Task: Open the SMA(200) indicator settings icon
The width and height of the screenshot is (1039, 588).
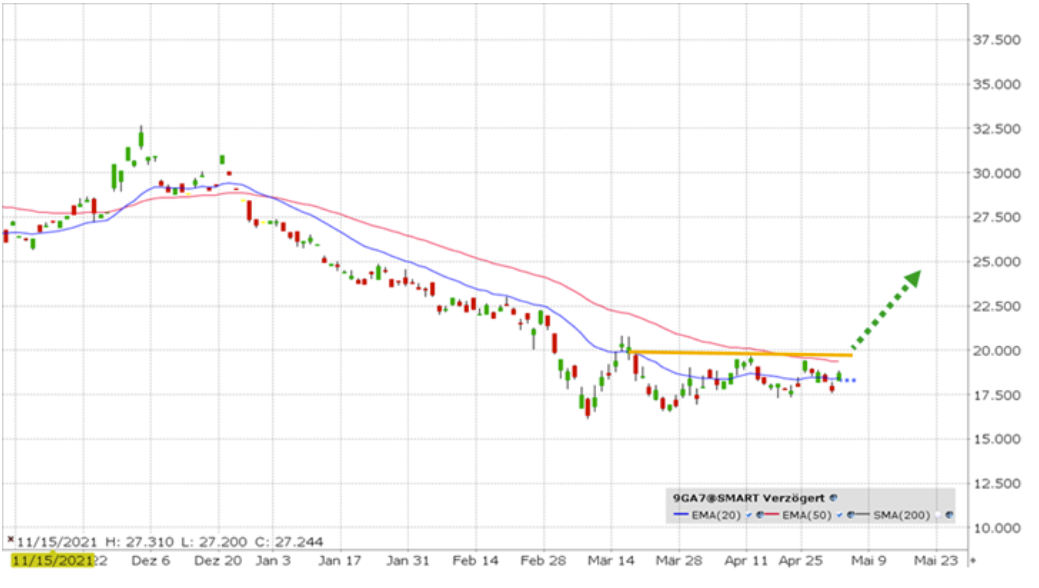Action: point(949,515)
